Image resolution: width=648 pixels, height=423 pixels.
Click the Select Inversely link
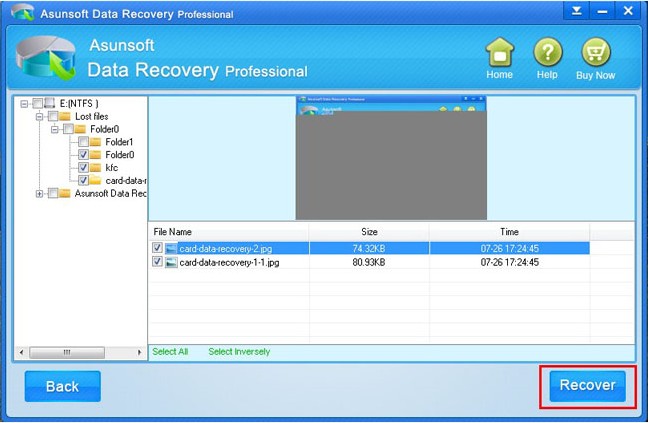pyautogui.click(x=239, y=352)
